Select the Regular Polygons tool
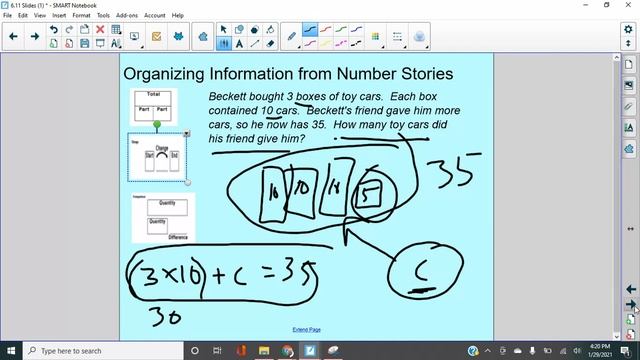640x360 pixels. [255, 29]
